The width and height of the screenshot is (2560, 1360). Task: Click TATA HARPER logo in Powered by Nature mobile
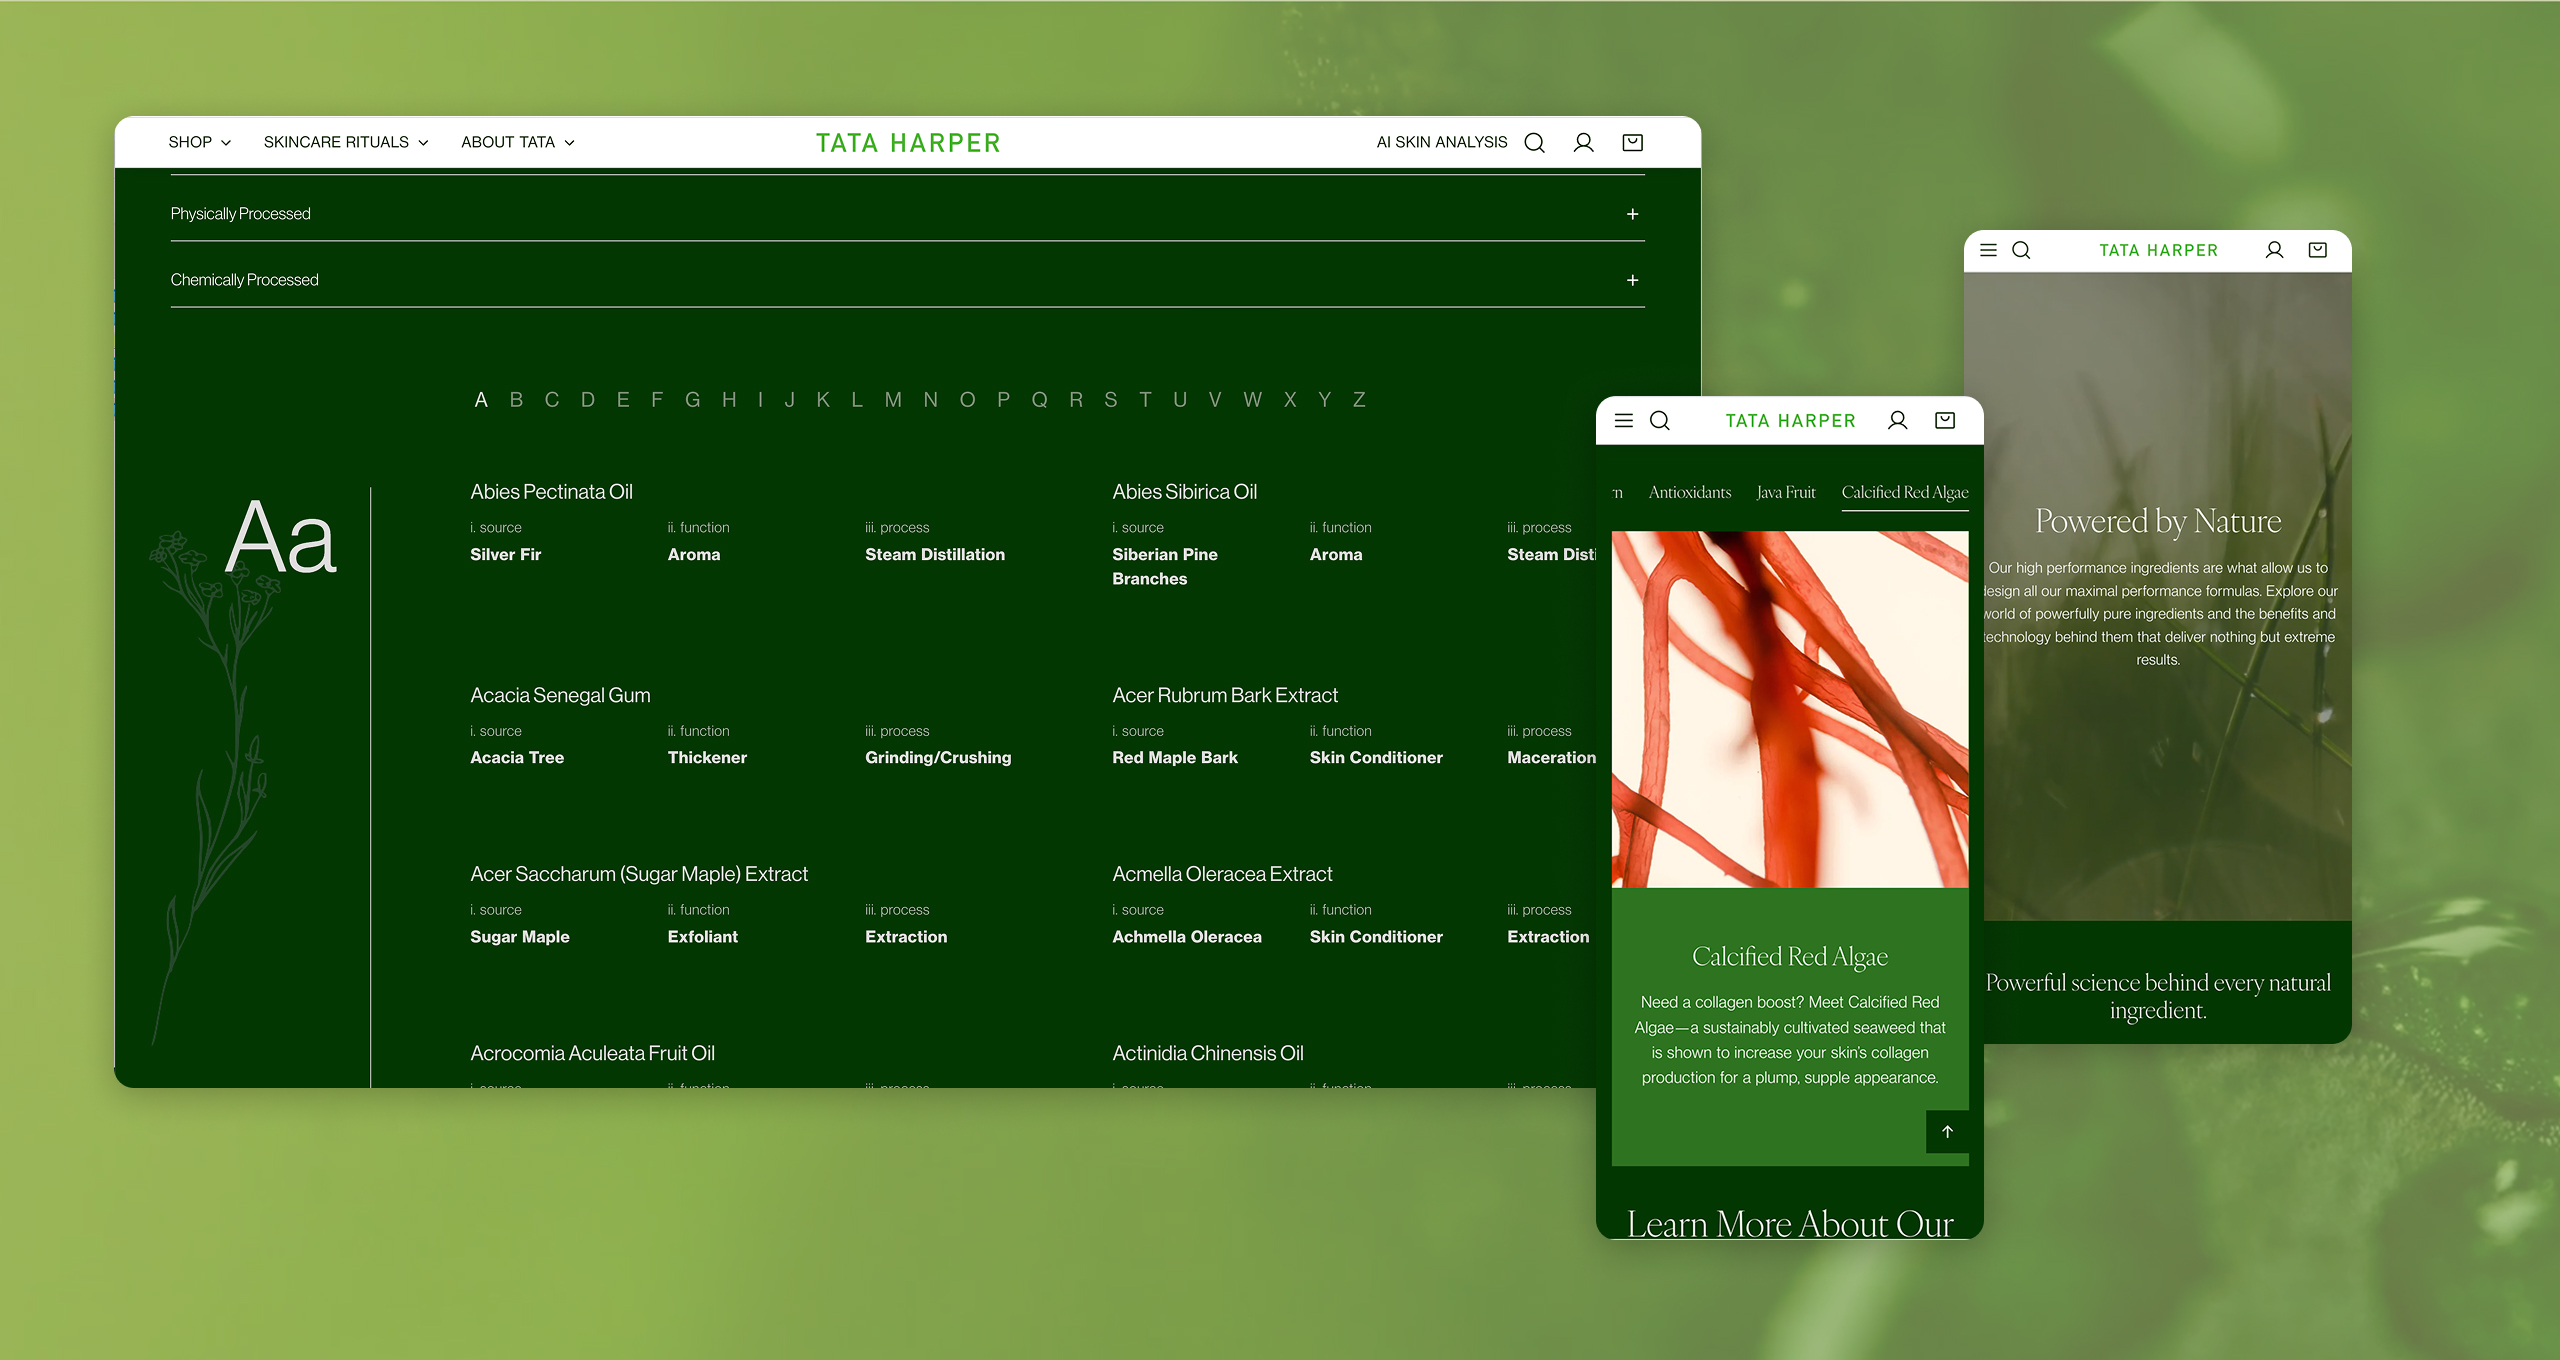pyautogui.click(x=2158, y=250)
